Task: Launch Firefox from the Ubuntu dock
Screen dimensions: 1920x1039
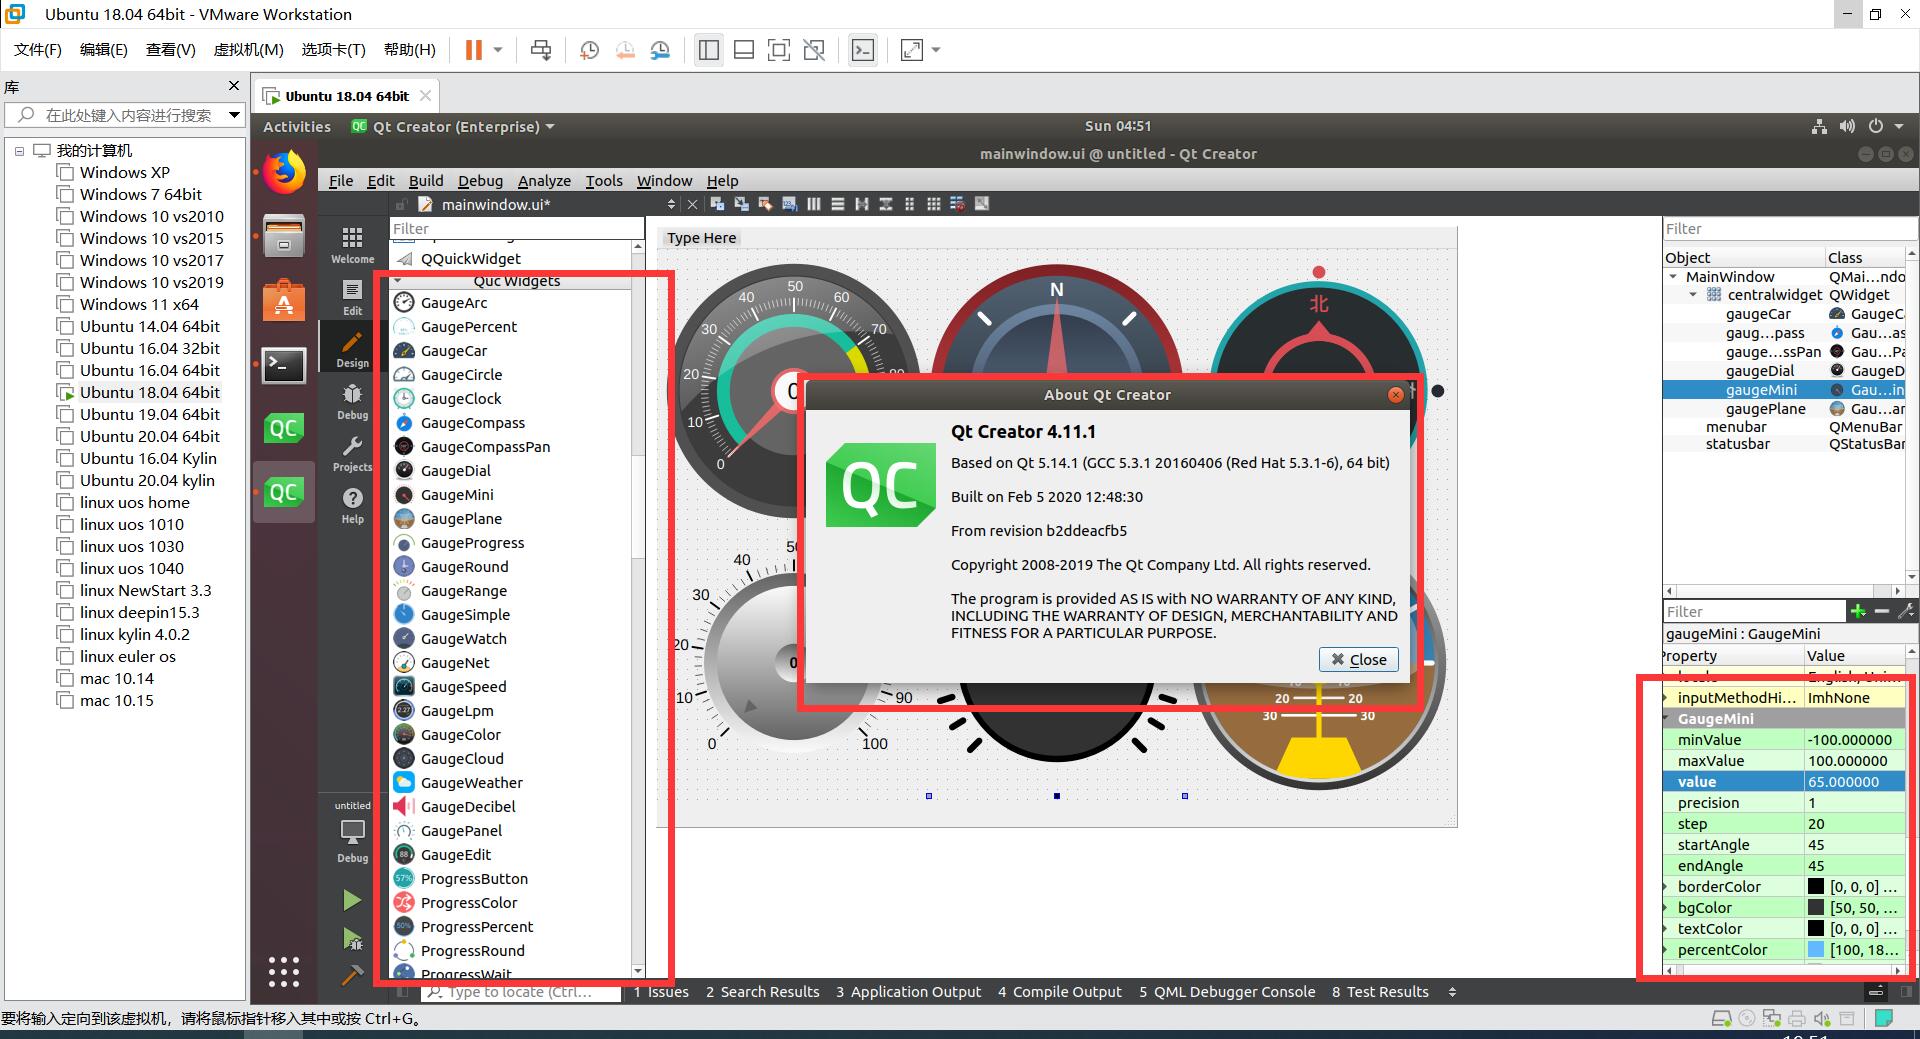Action: 284,172
